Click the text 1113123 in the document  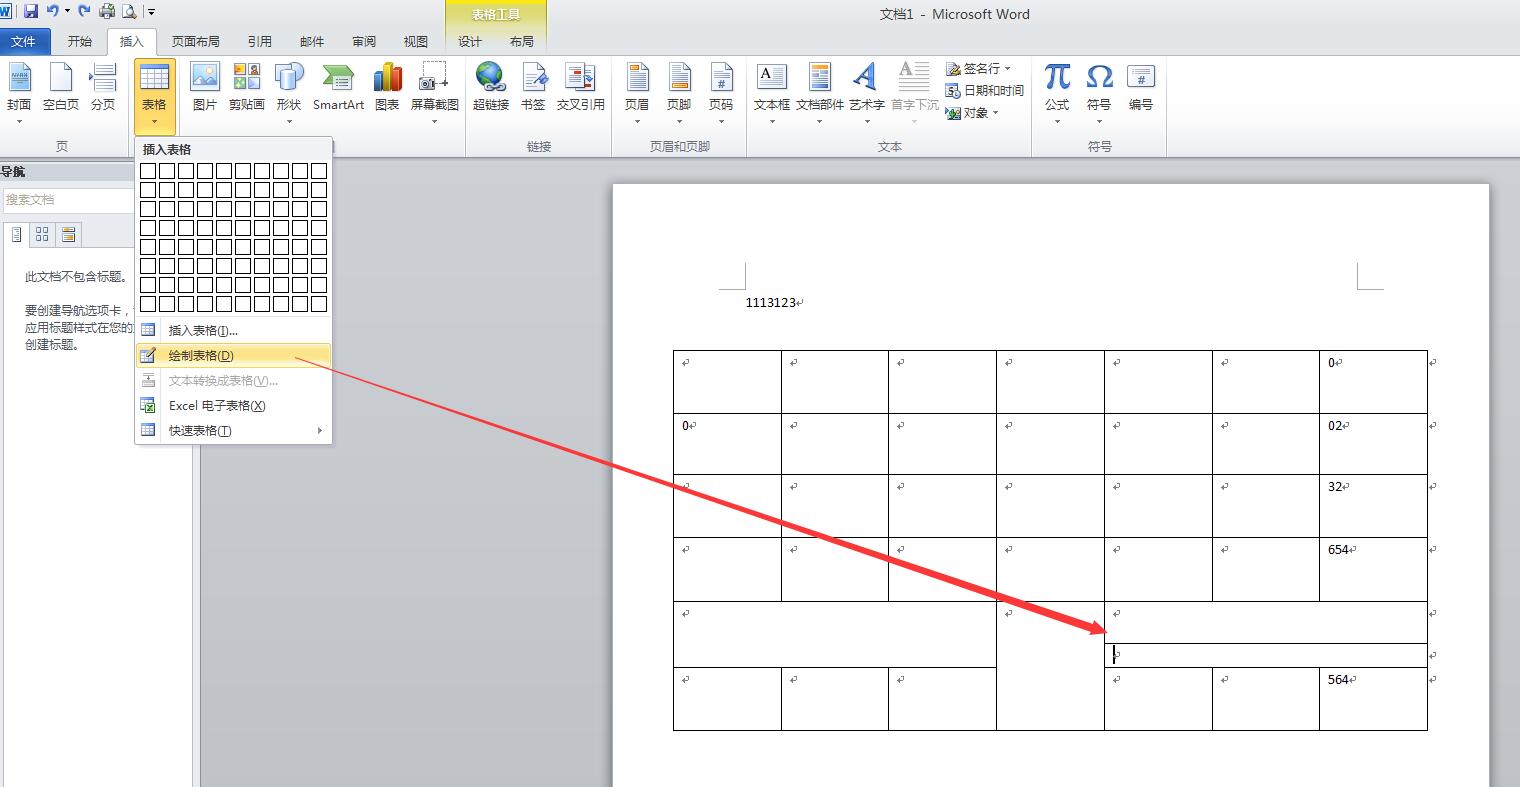pos(771,302)
